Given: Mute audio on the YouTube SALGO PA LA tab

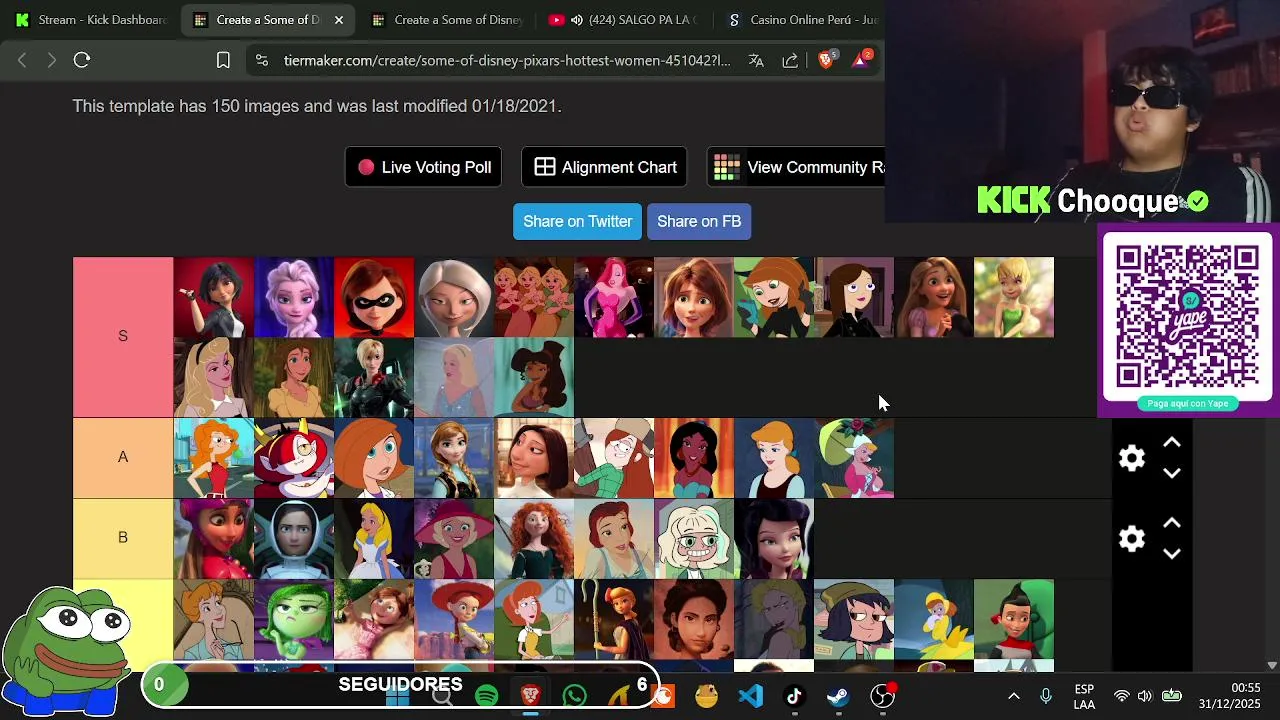Looking at the screenshot, I should [x=576, y=20].
